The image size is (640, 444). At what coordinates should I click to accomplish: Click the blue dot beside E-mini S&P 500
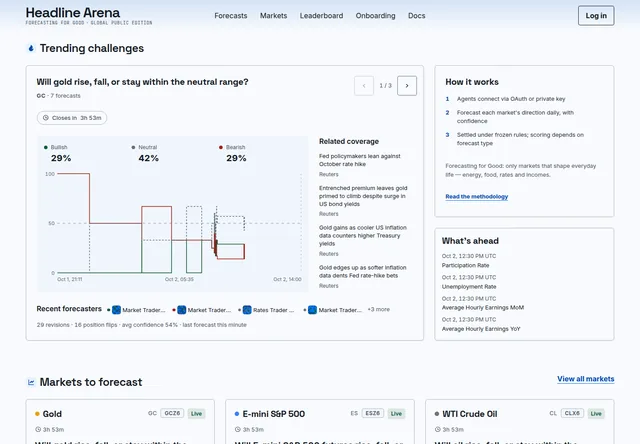coord(237,414)
